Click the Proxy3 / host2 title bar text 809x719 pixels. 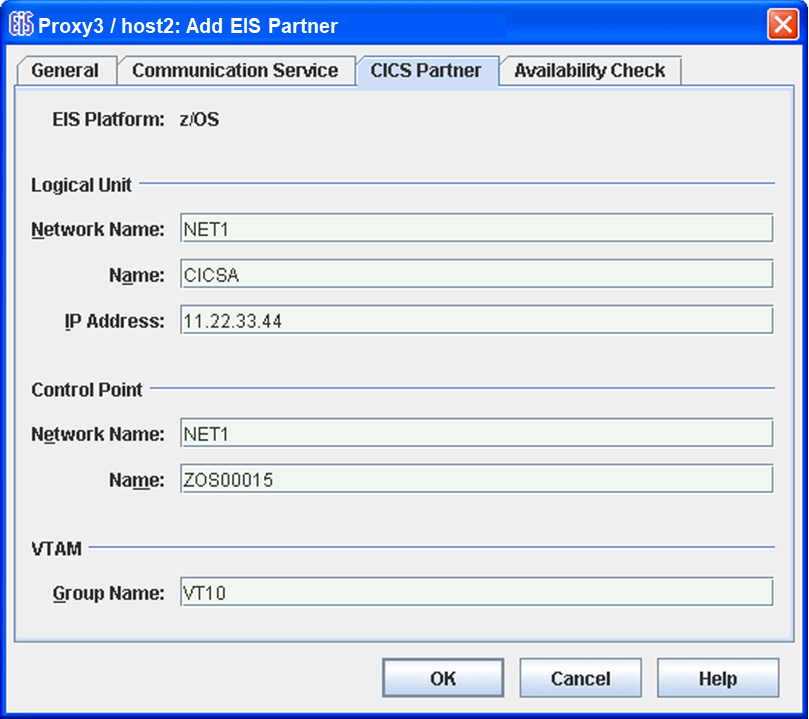tap(188, 26)
